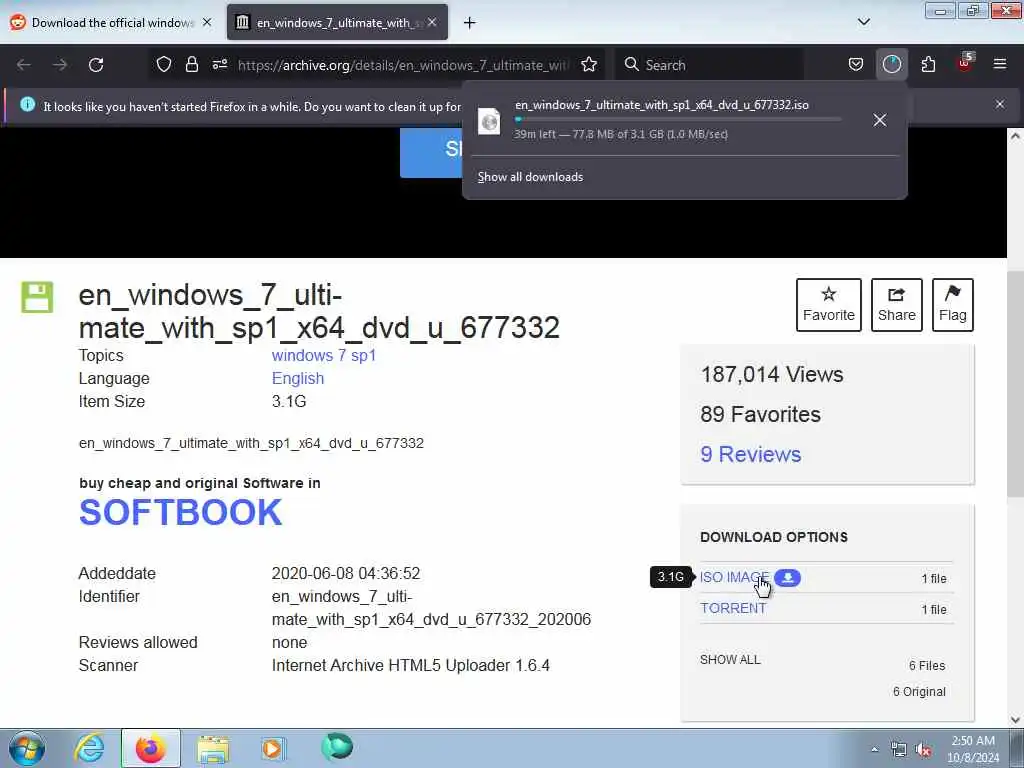Close the en_windows_7_ultimate tab
The width and height of the screenshot is (1024, 768).
[432, 22]
